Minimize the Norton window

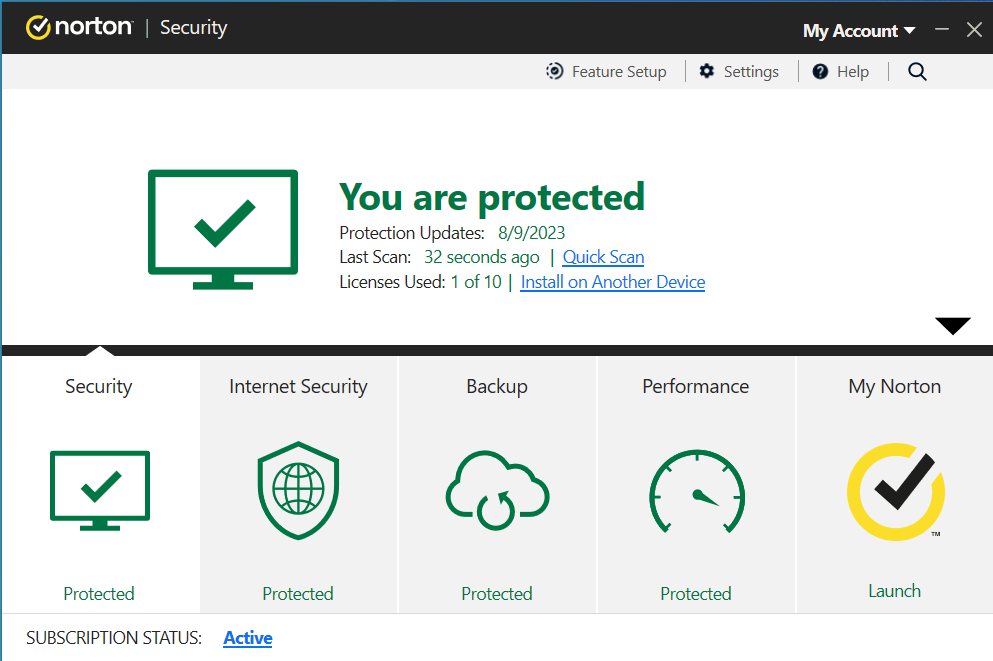pyautogui.click(x=941, y=29)
